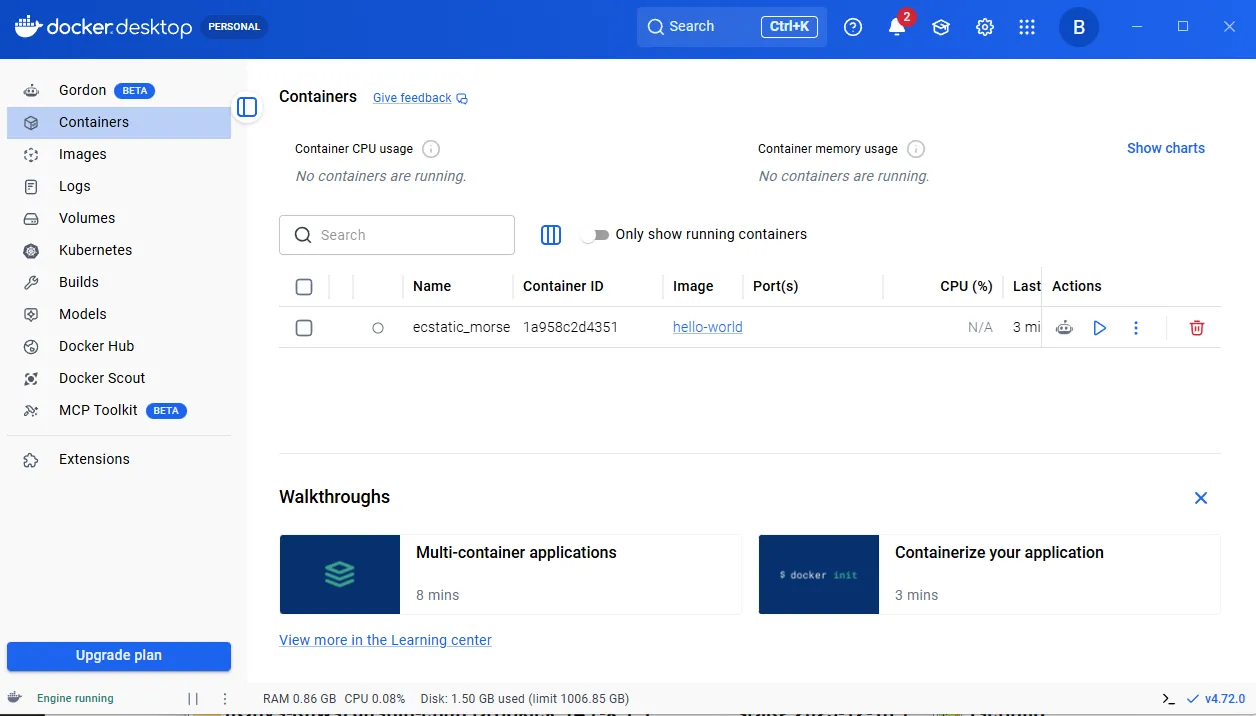
Task: Open the apps grid icon
Action: (x=1027, y=27)
